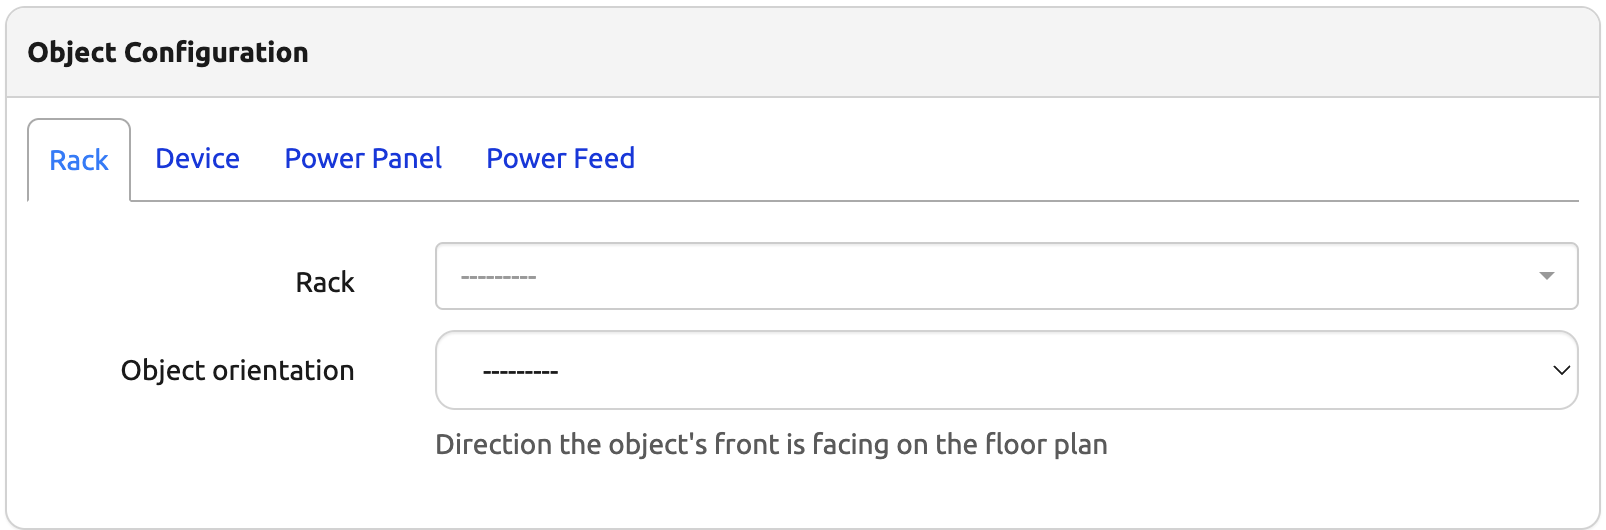Activate the Rack tab
This screenshot has height=530, width=1606.
tap(79, 161)
